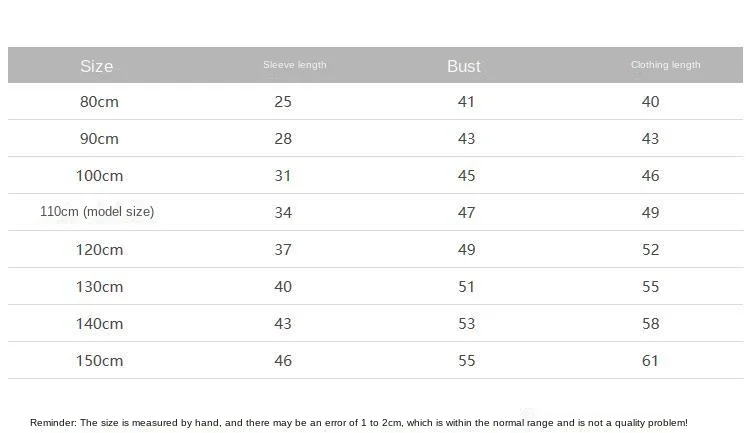
Task: Click the Reminder measurement note text
Action: click(359, 422)
